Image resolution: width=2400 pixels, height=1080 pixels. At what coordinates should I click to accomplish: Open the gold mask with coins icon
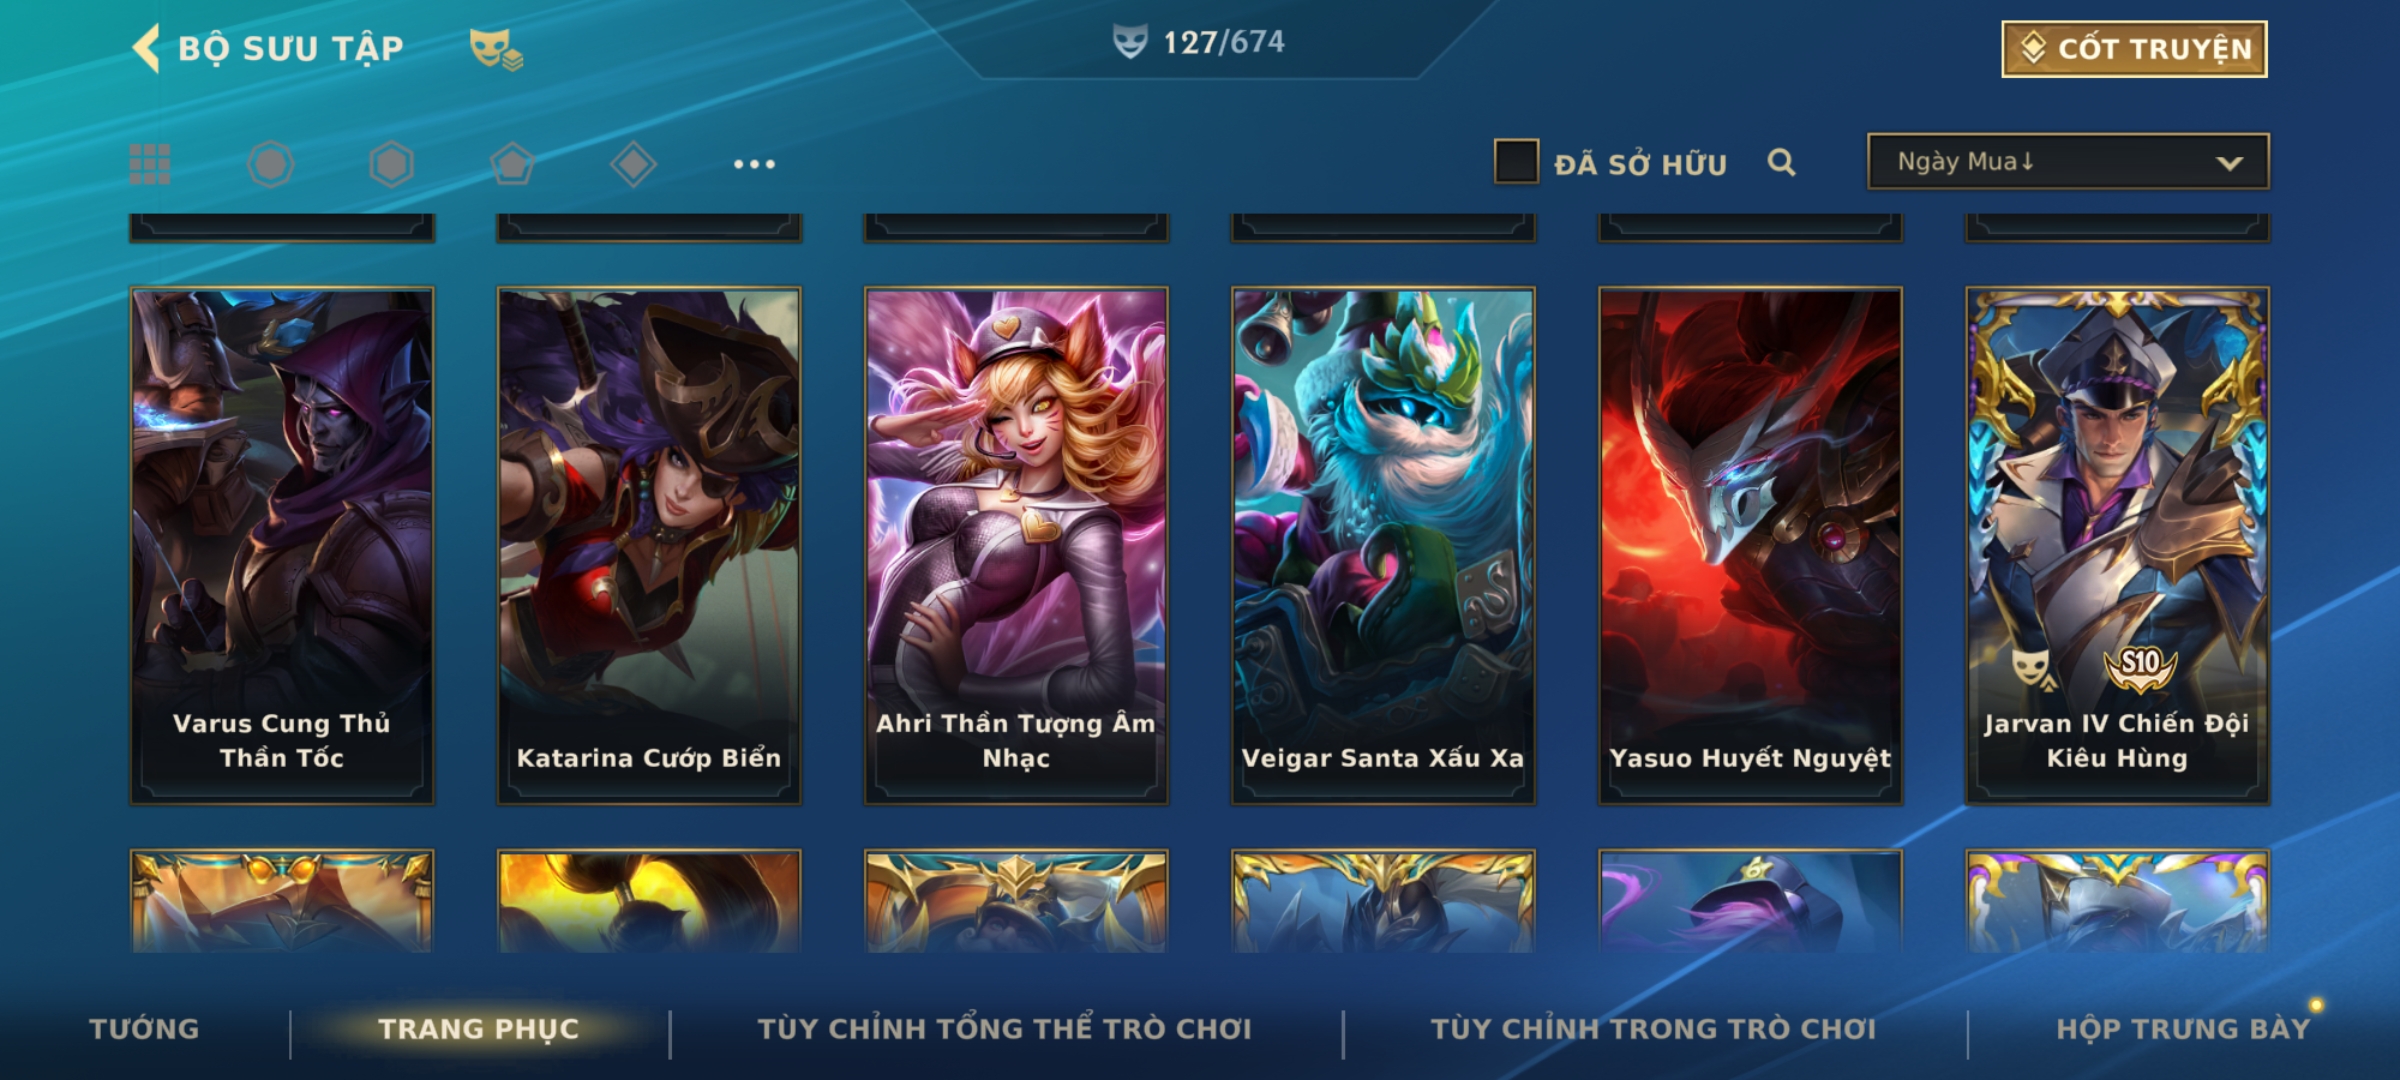496,49
